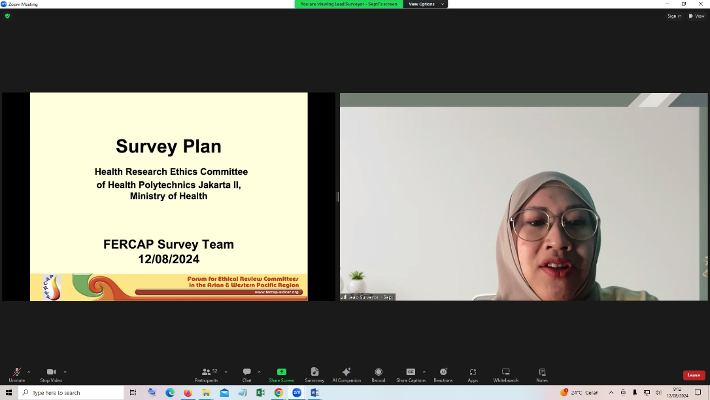Open the Participants panel
The image size is (710, 400).
208,372
